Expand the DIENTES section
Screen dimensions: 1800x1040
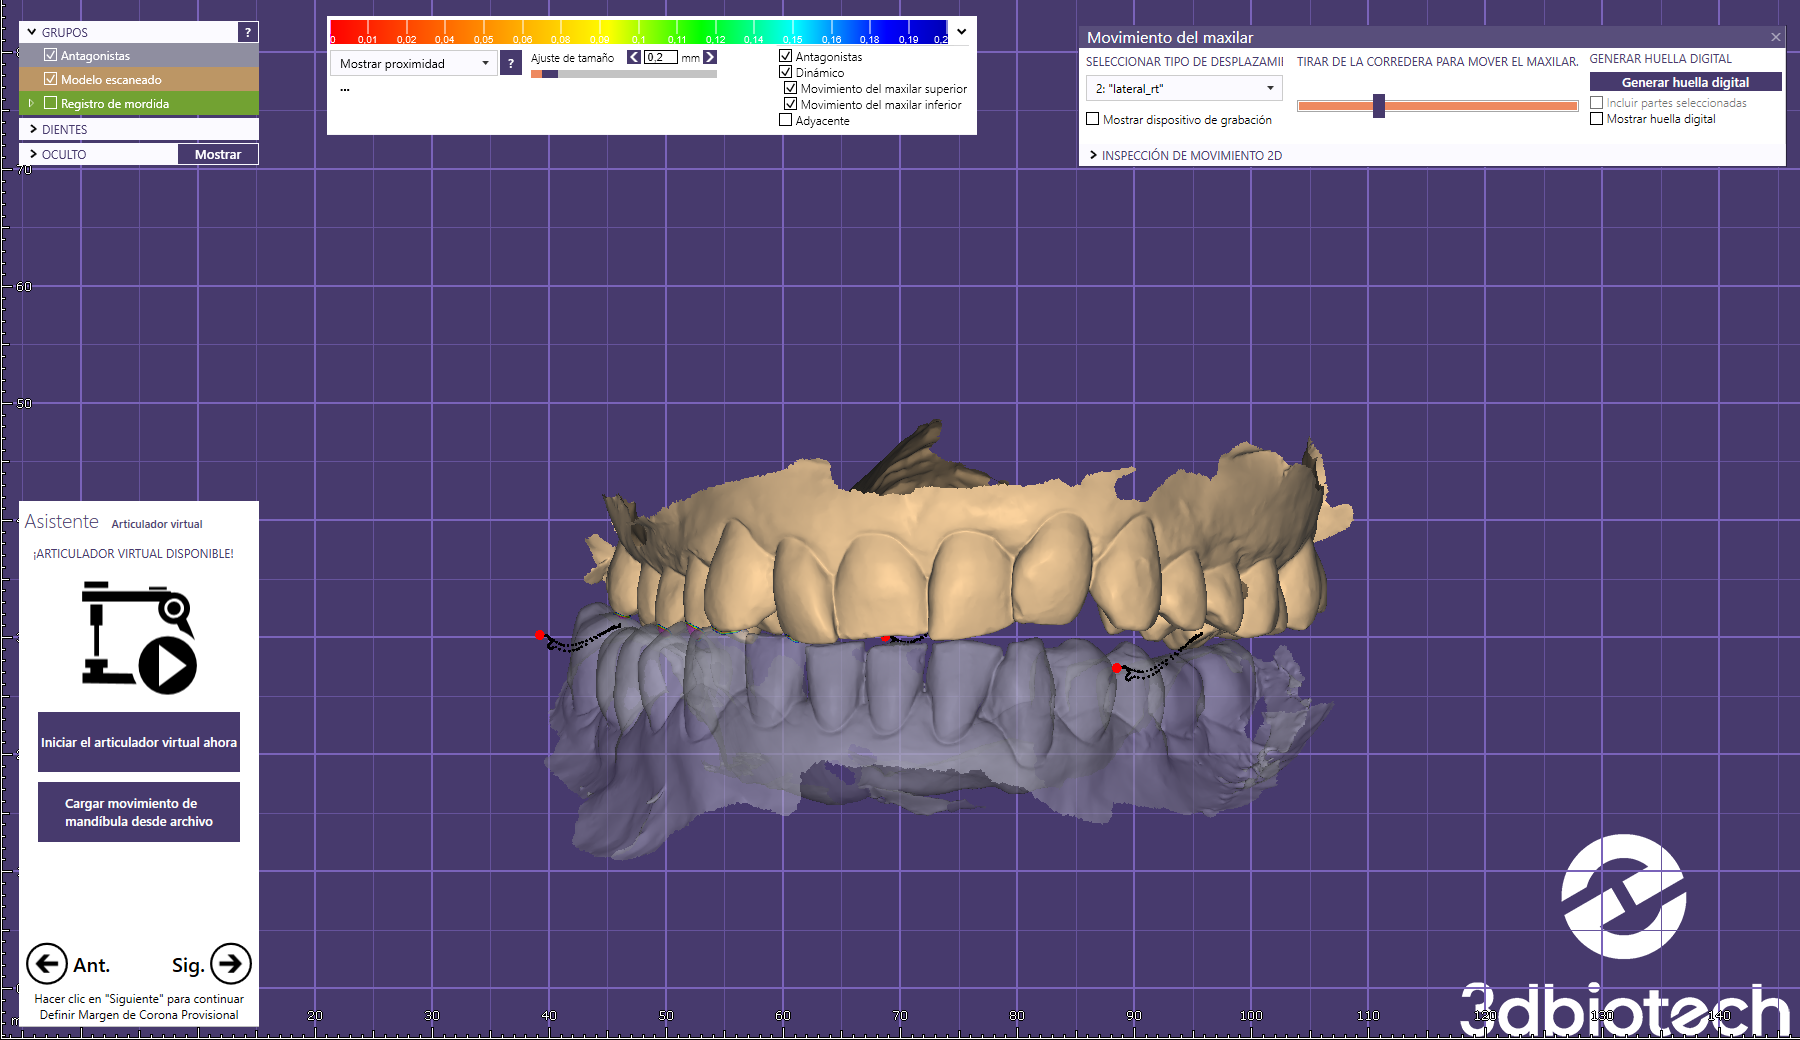33,129
